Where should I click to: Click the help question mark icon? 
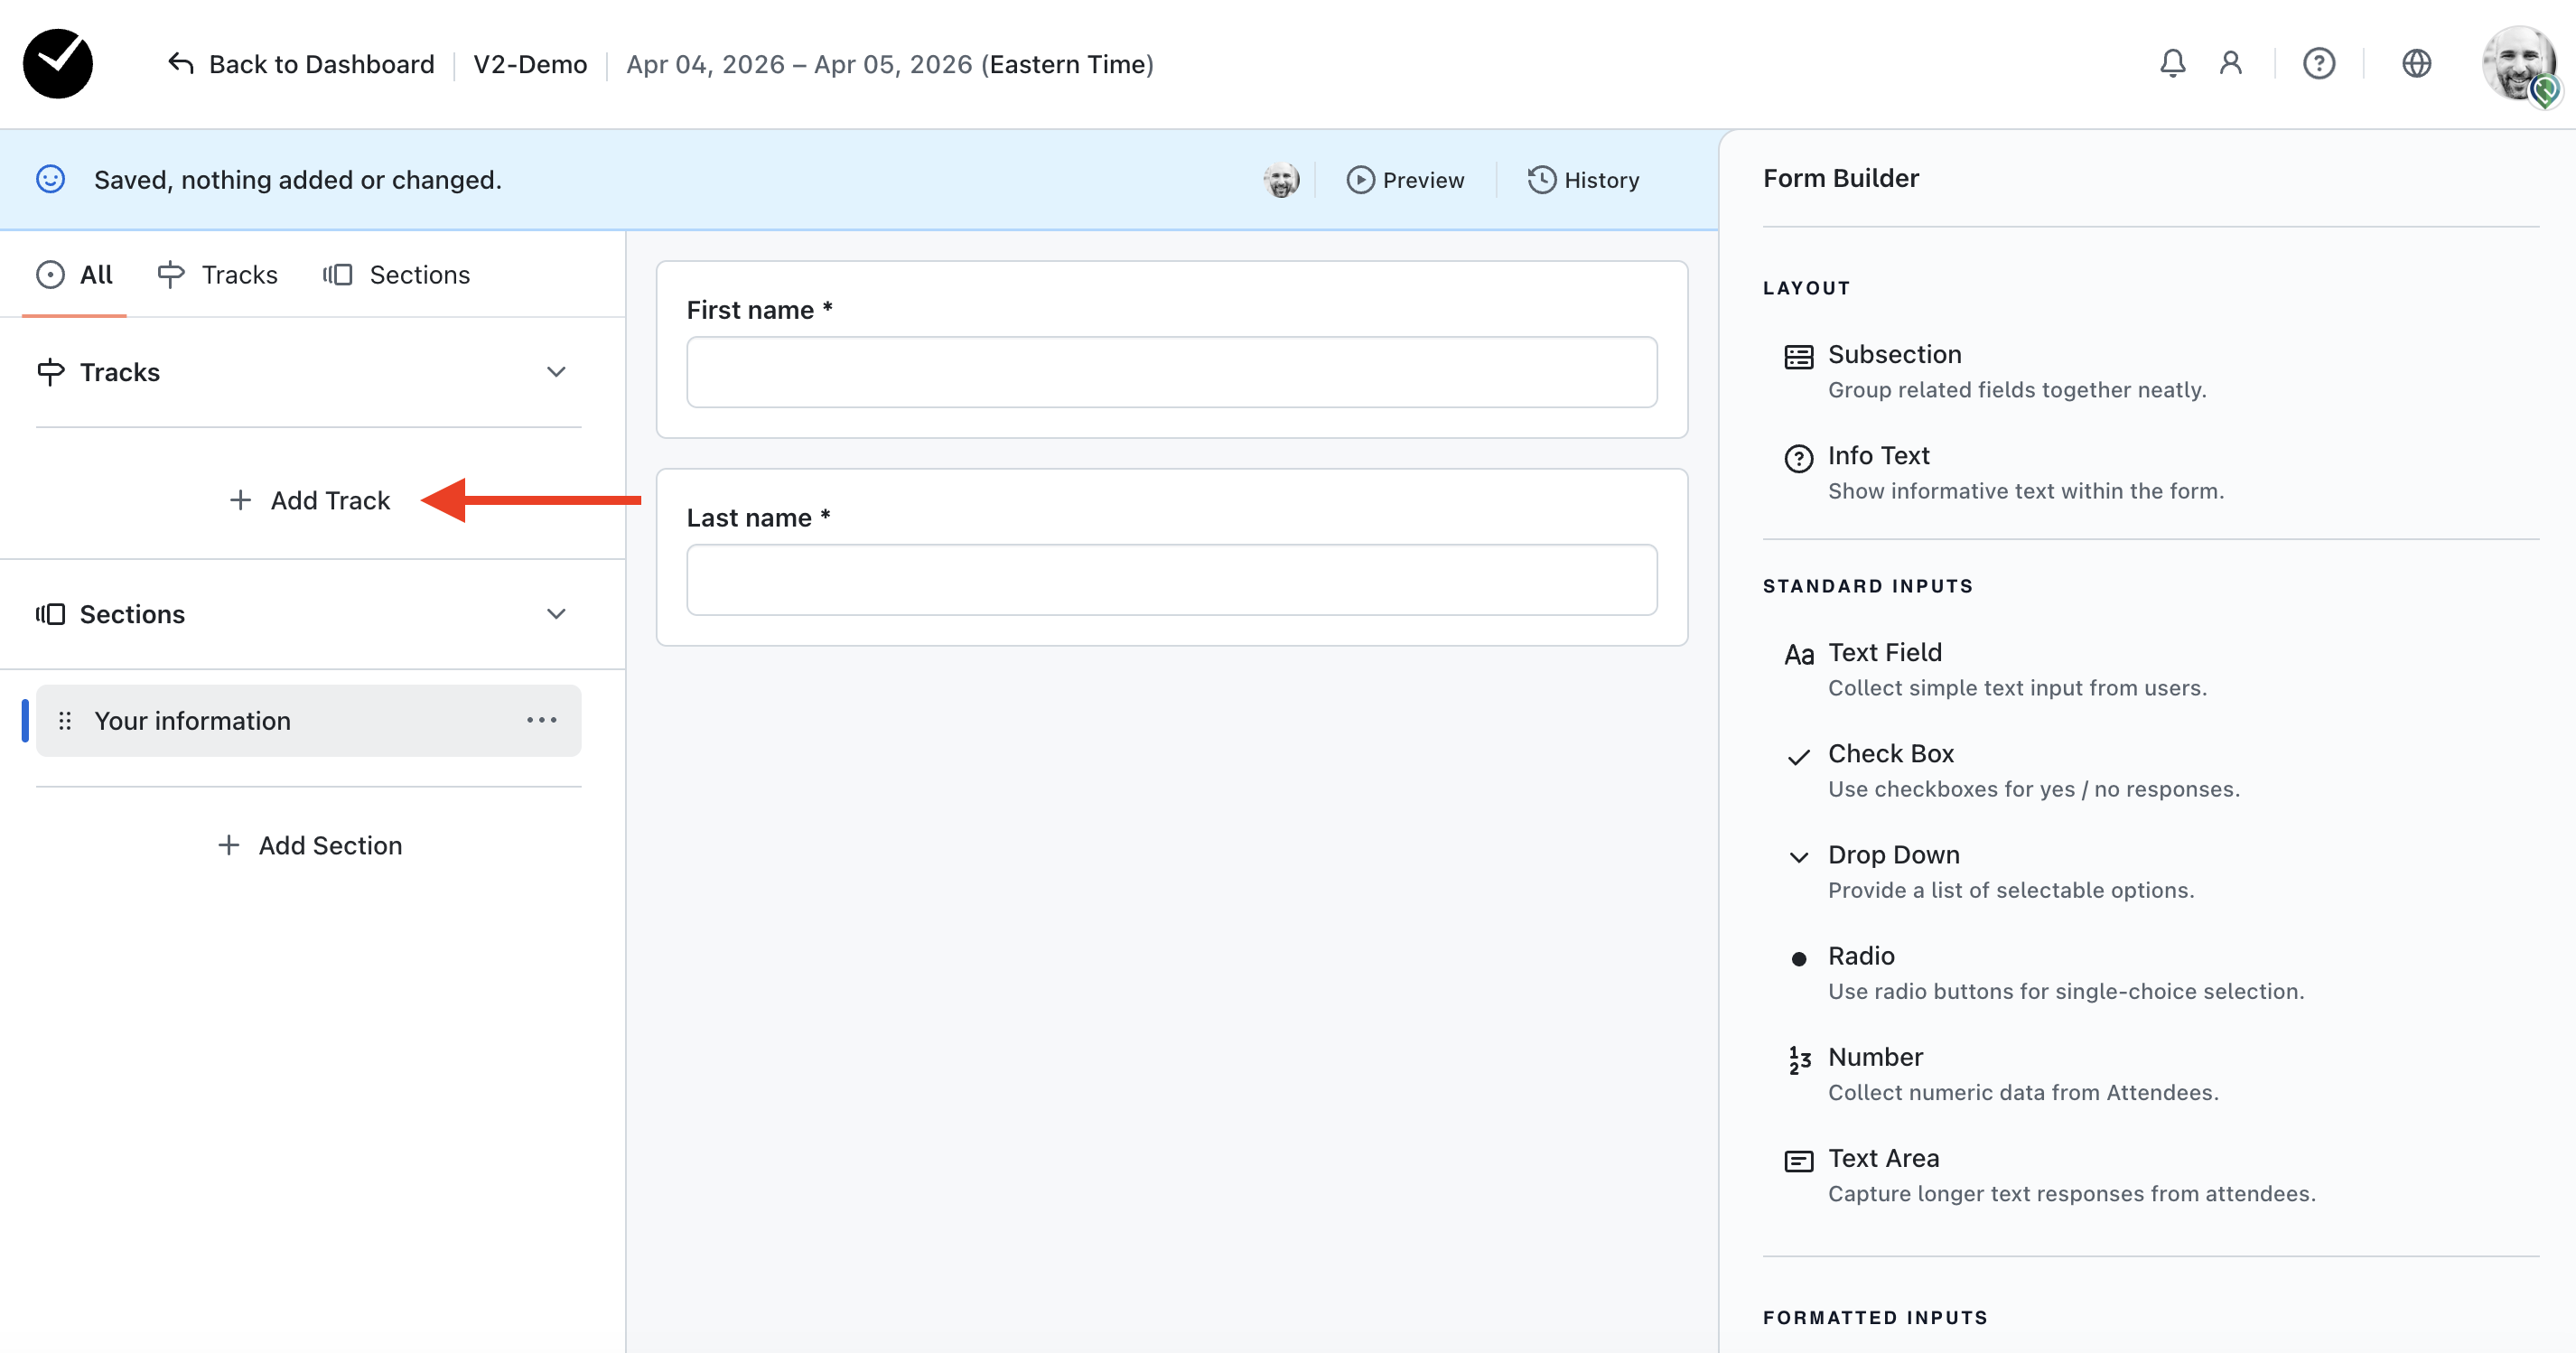pos(2318,64)
